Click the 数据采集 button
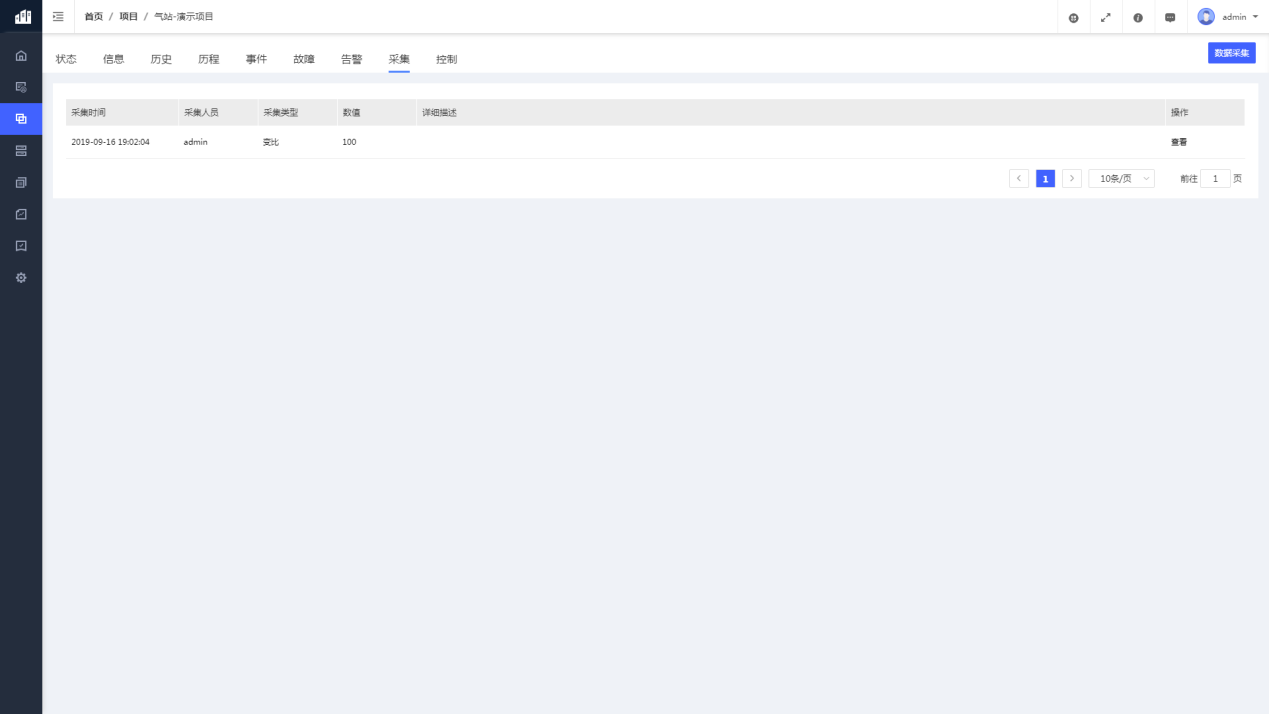This screenshot has height=714, width=1269. pyautogui.click(x=1231, y=53)
